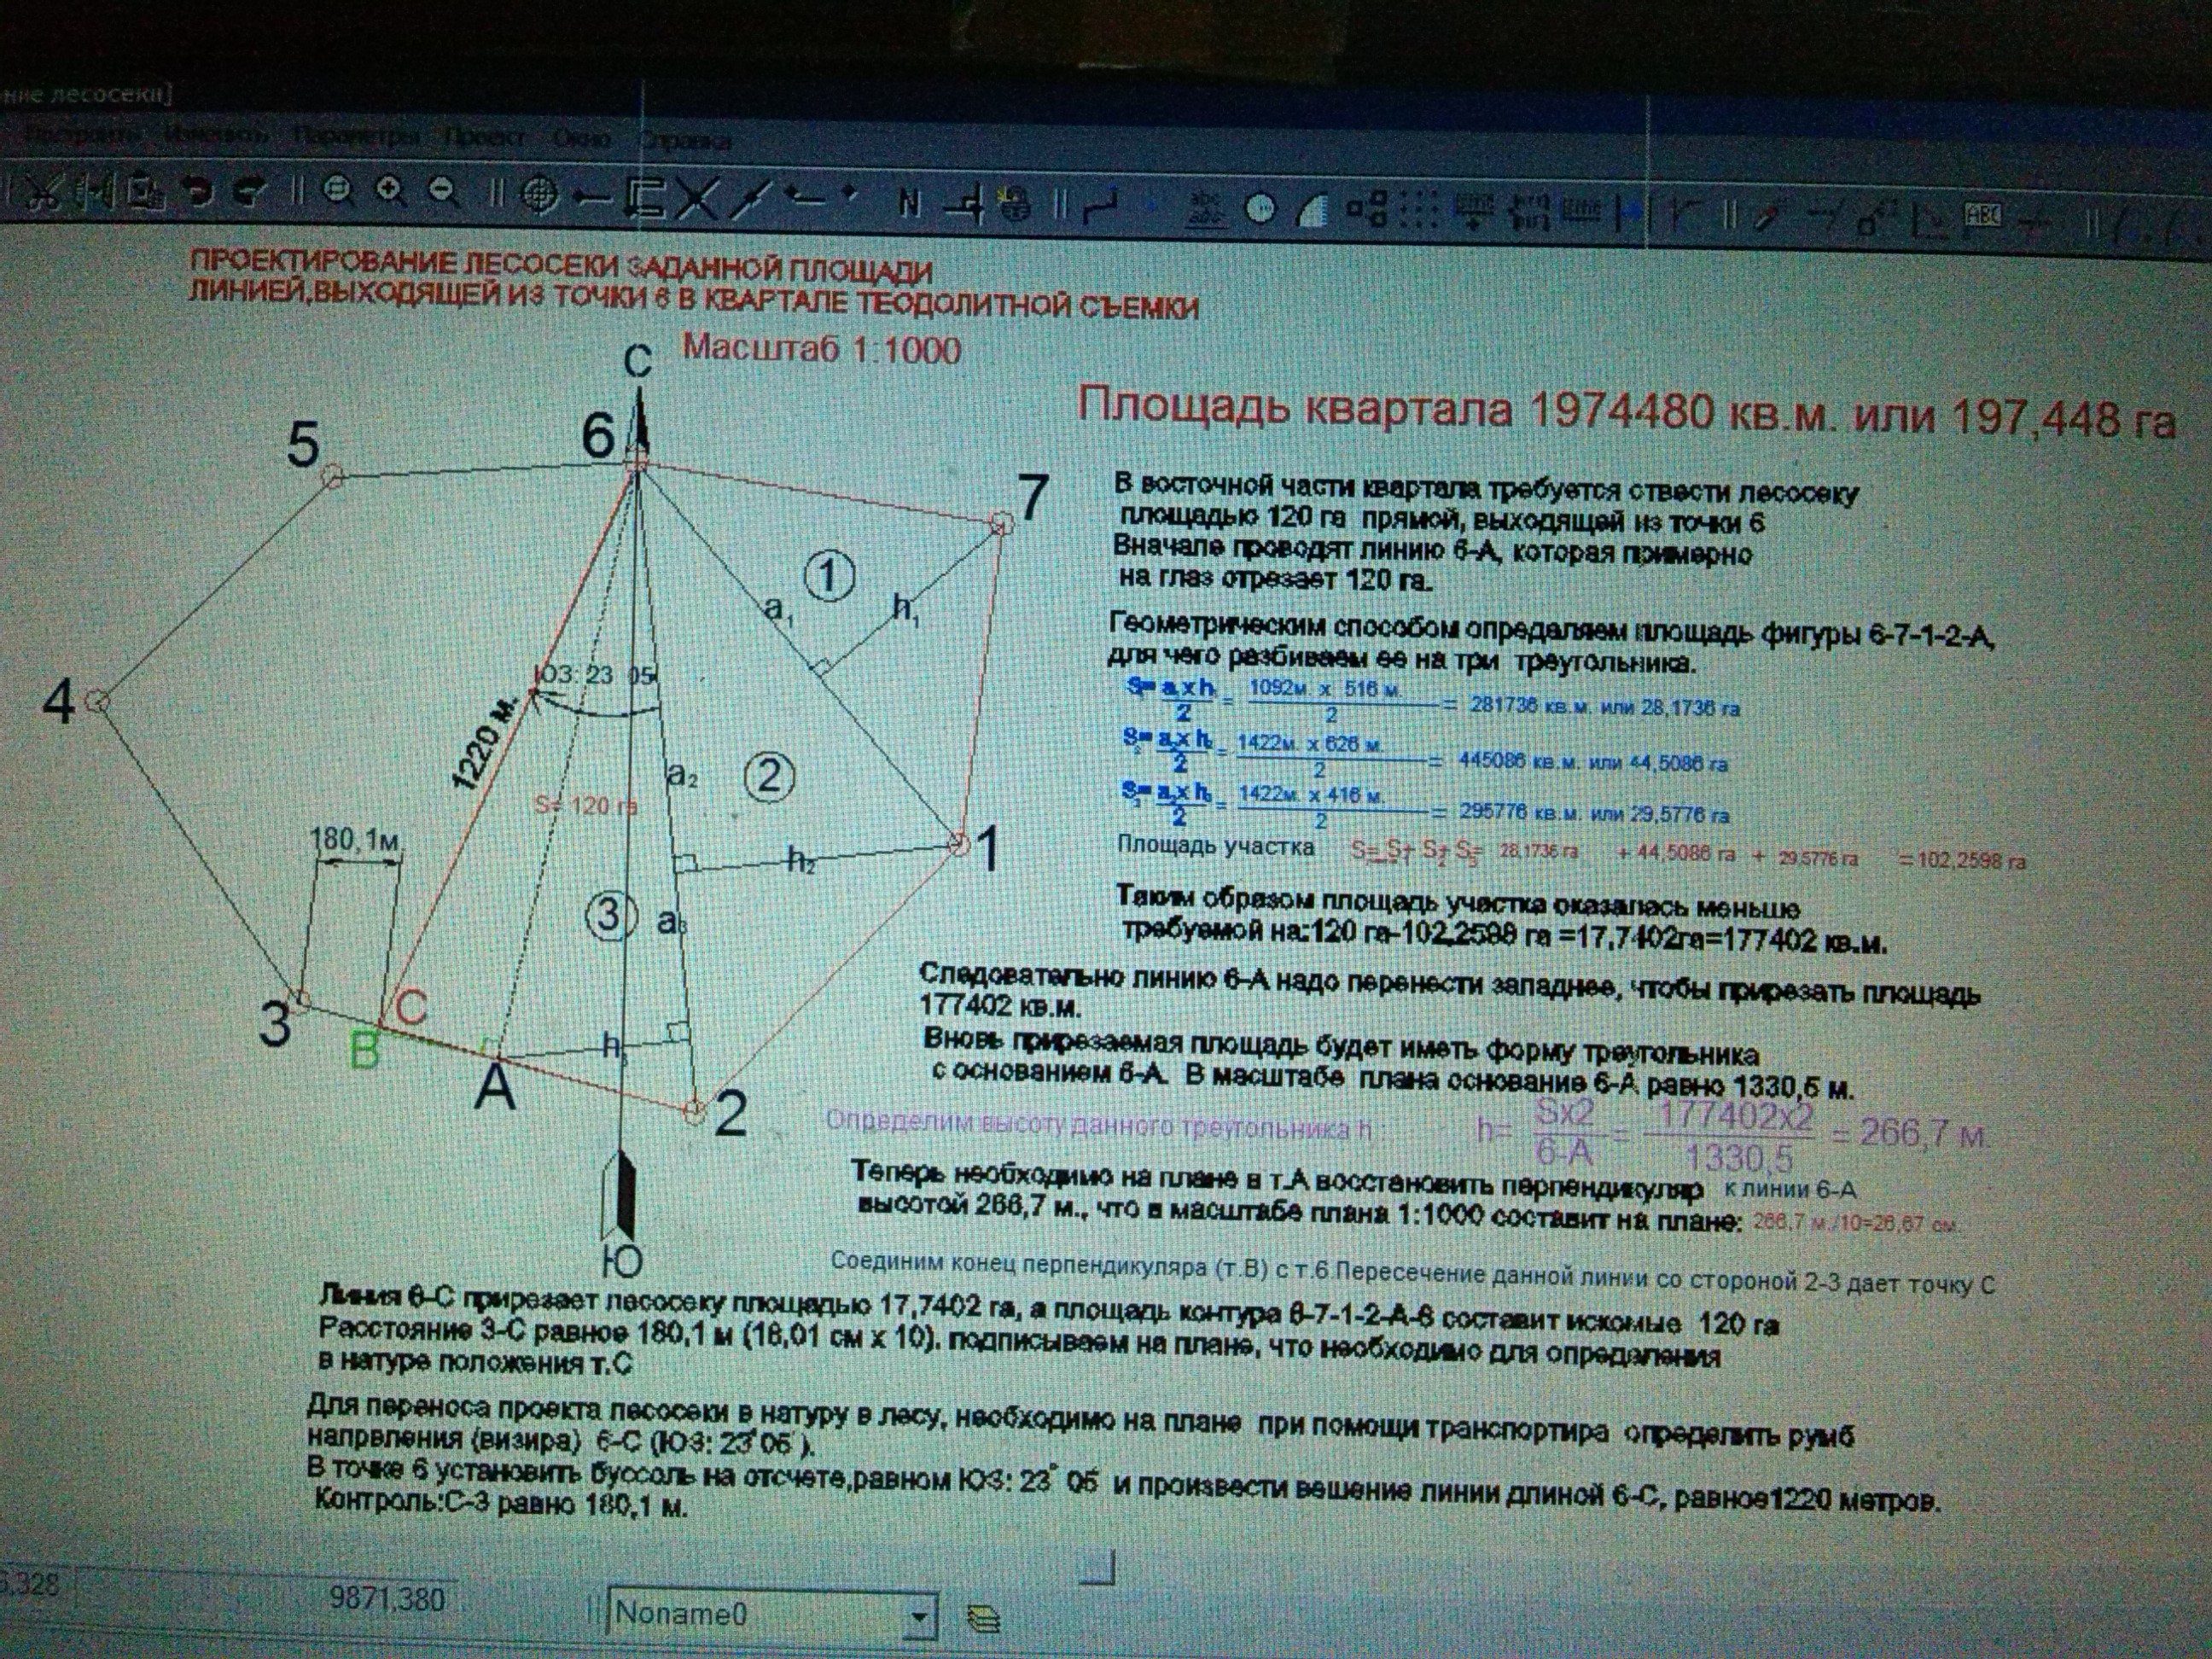Open the Проект menu
This screenshot has width=2212, height=1659.
coord(485,137)
